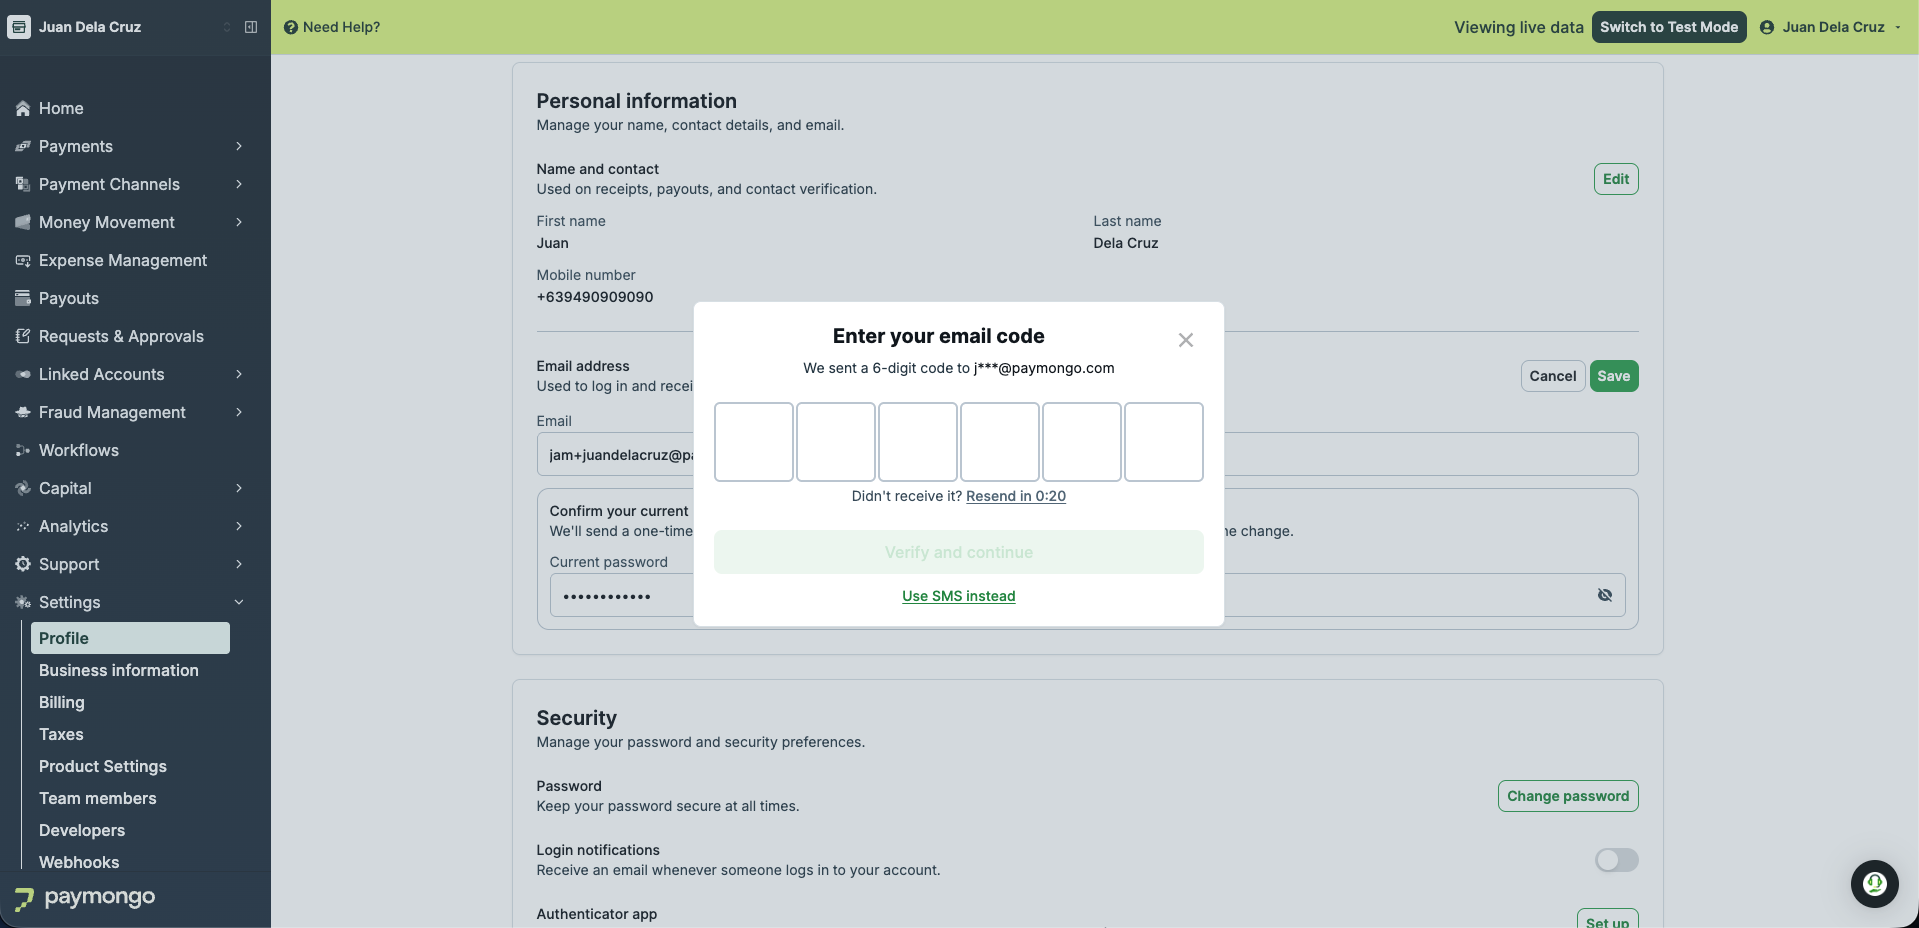Open the Juan Dela Cruz account dropdown

(1830, 27)
